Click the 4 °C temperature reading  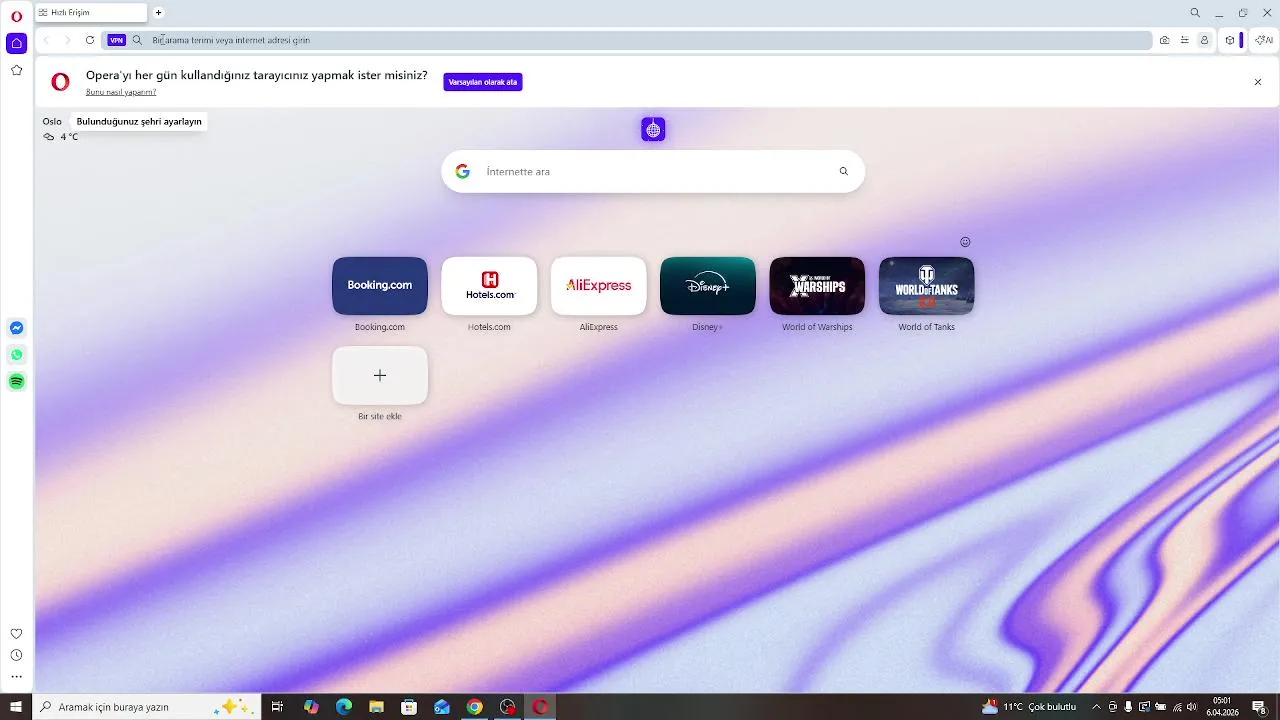point(69,137)
